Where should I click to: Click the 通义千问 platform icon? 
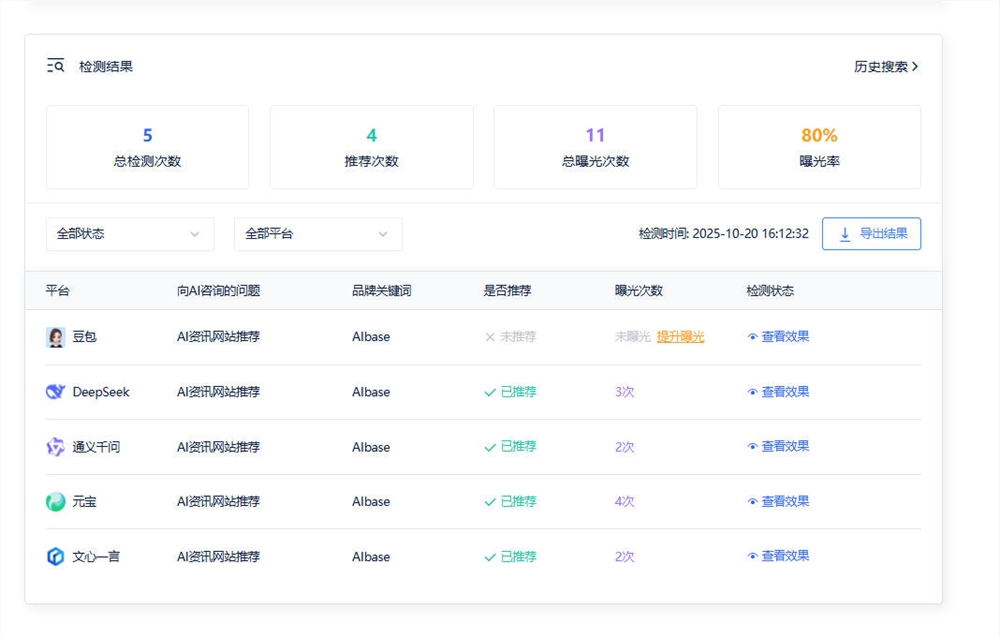point(55,447)
